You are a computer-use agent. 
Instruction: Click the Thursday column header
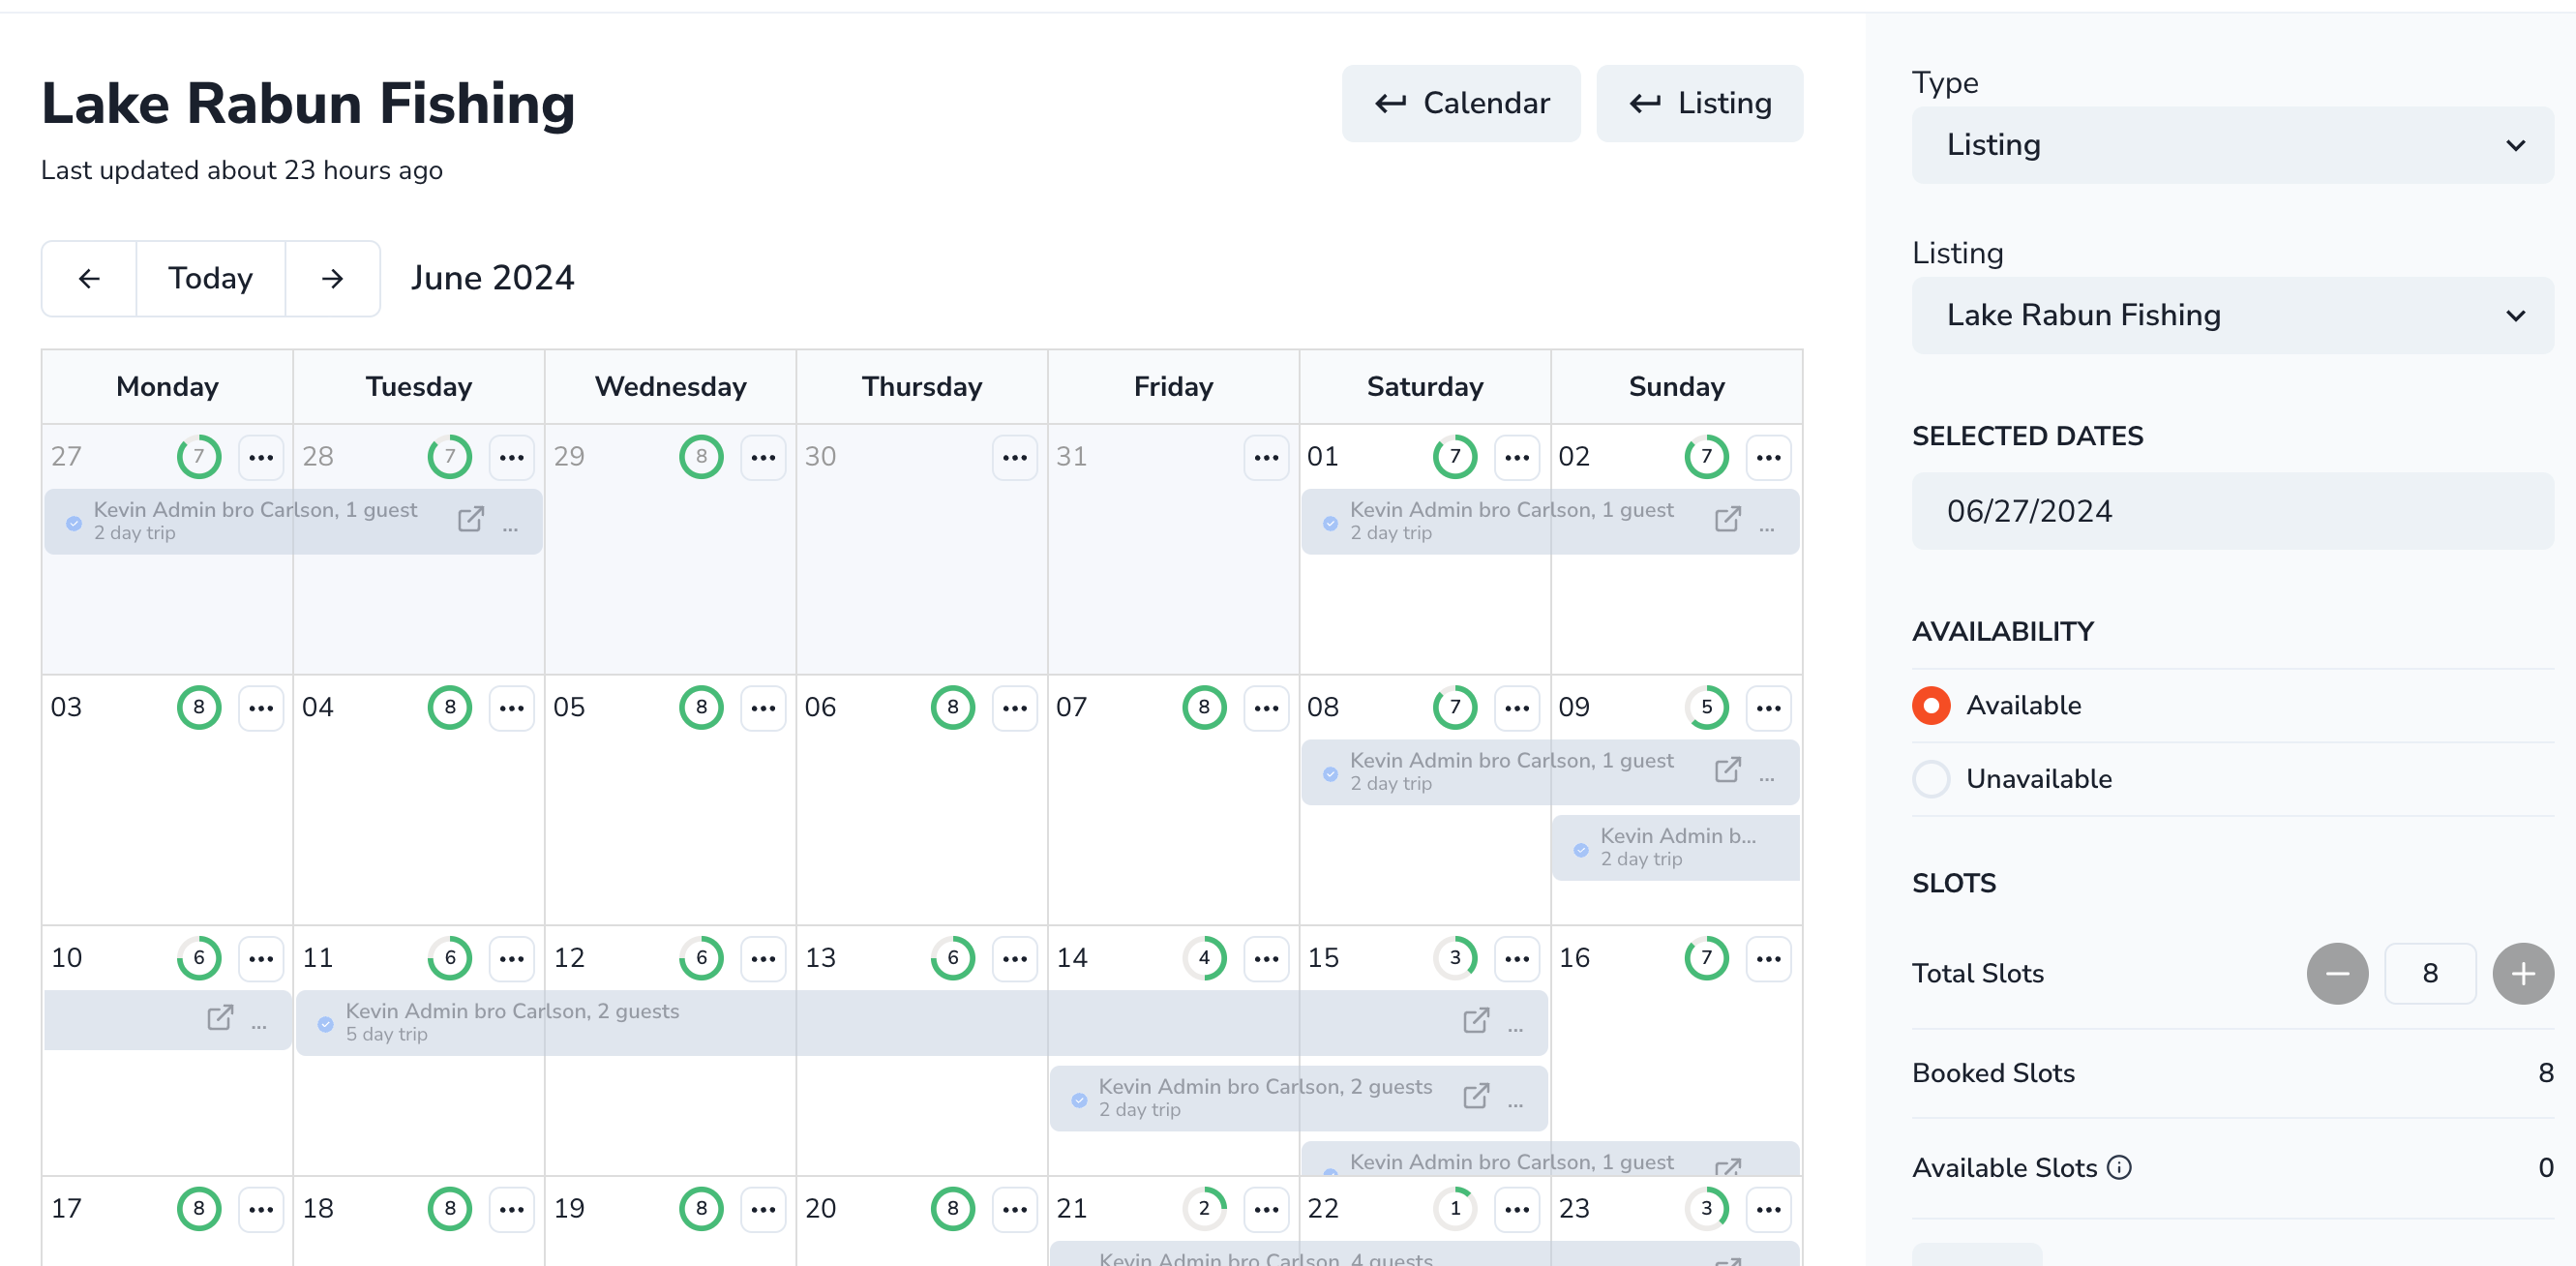[x=922, y=387]
